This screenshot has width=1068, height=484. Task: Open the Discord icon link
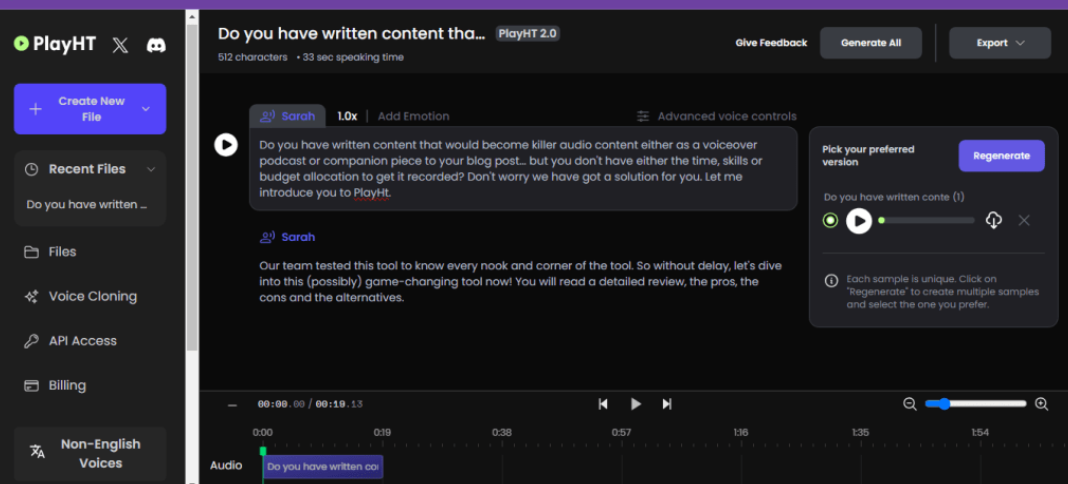tap(157, 45)
